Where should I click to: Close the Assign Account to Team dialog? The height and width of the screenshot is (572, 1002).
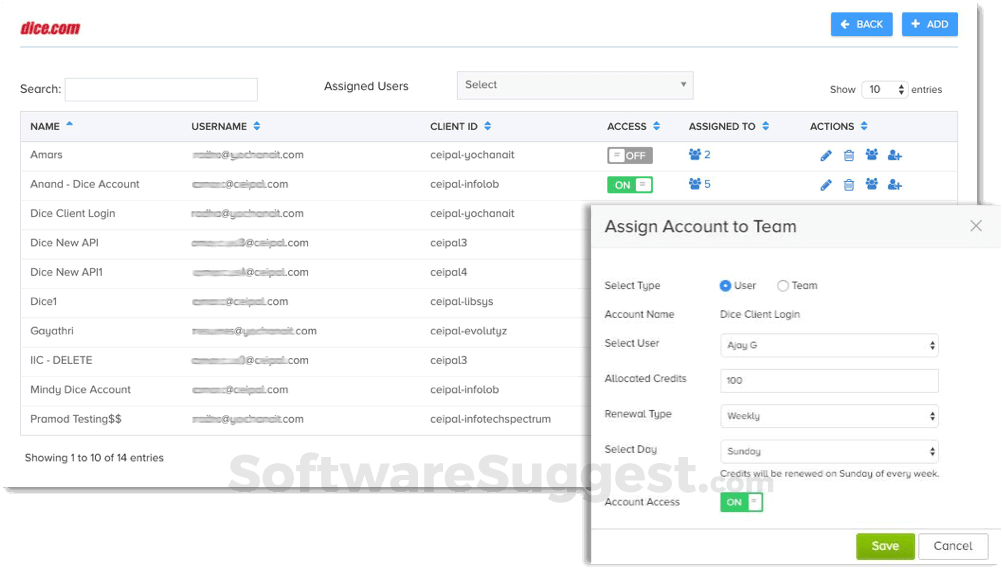click(x=976, y=227)
